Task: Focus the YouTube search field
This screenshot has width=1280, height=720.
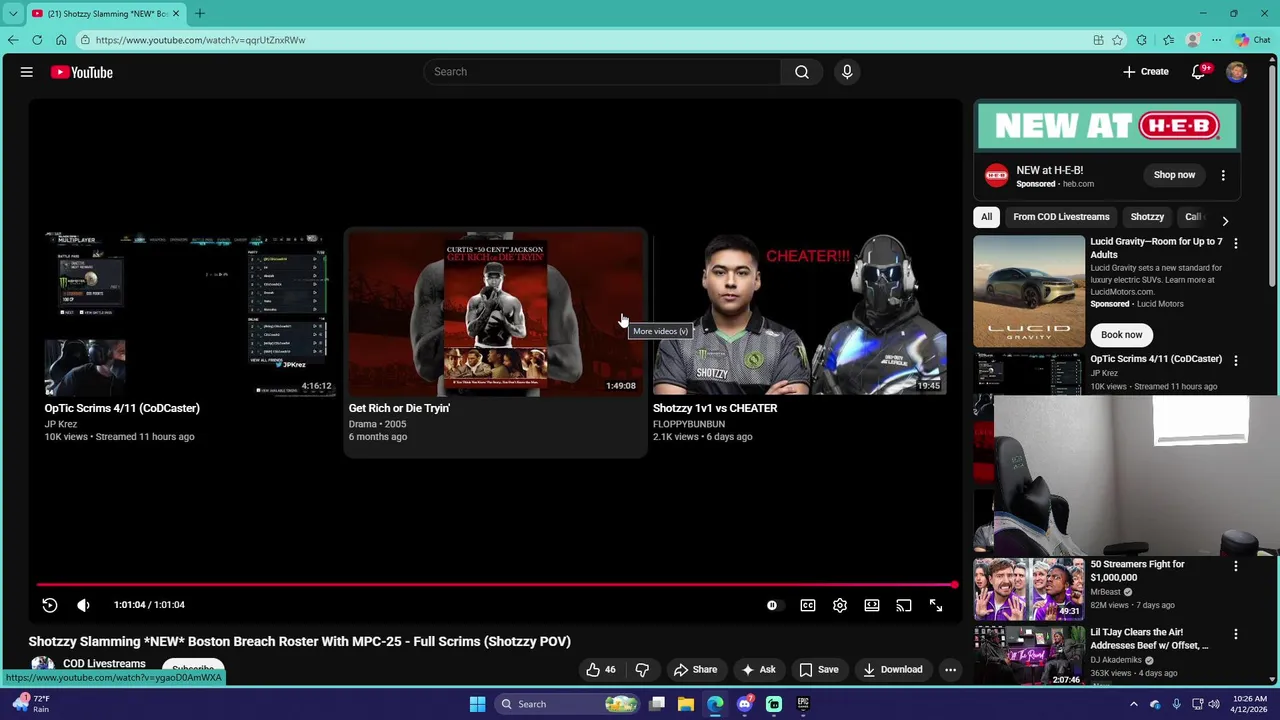Action: pos(602,72)
